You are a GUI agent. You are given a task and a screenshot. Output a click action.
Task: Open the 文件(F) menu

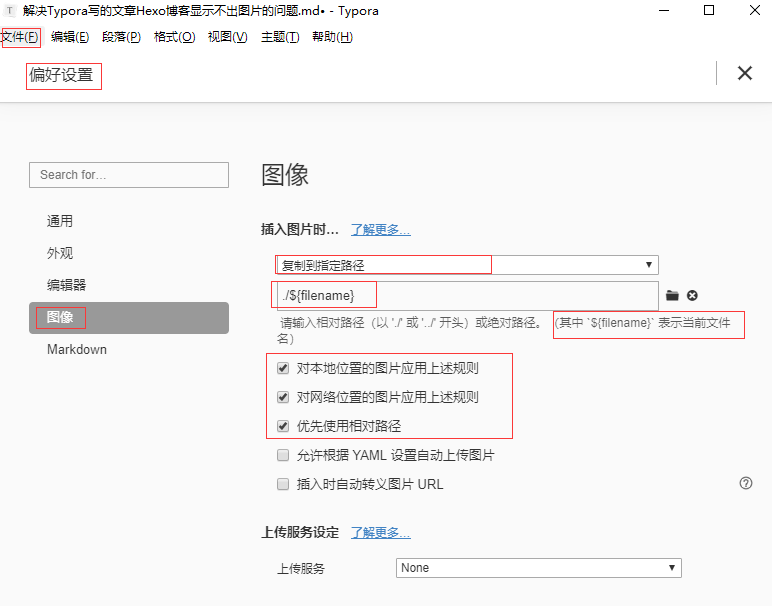(x=20, y=37)
